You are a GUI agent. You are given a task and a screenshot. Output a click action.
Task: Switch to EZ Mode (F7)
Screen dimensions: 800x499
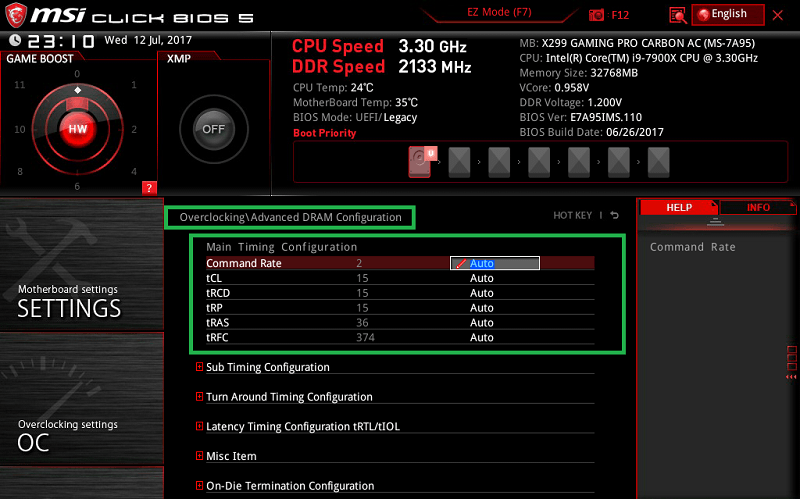pyautogui.click(x=499, y=12)
